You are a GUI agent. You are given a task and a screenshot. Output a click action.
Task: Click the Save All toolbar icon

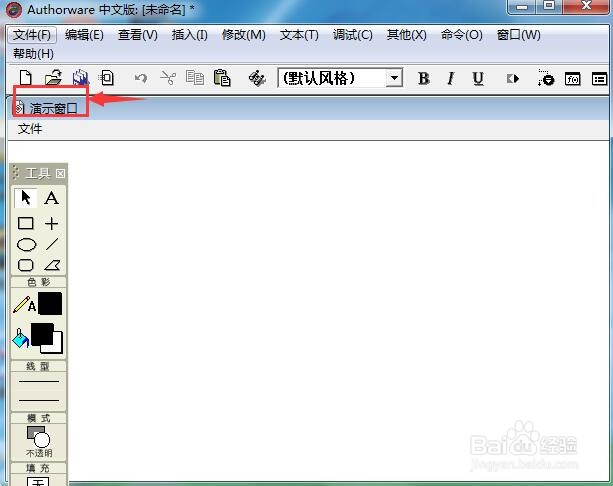pos(81,78)
